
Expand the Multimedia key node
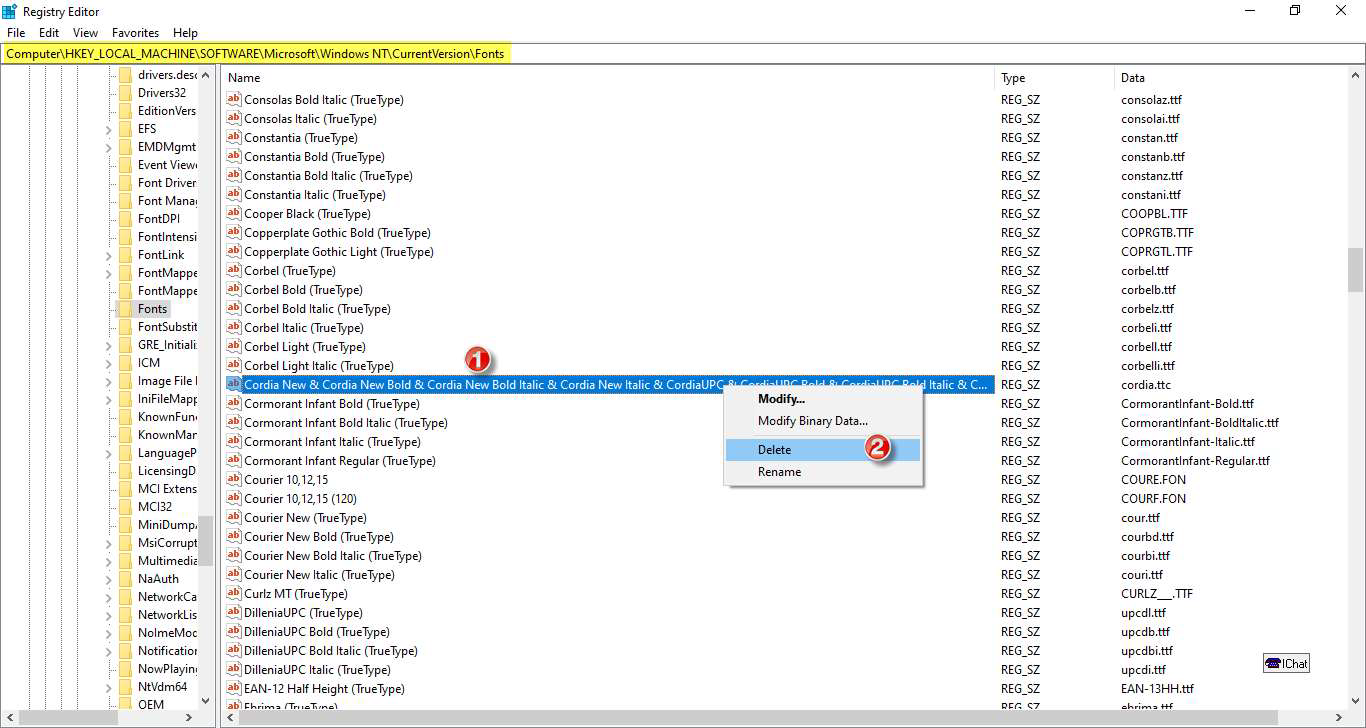[108, 561]
